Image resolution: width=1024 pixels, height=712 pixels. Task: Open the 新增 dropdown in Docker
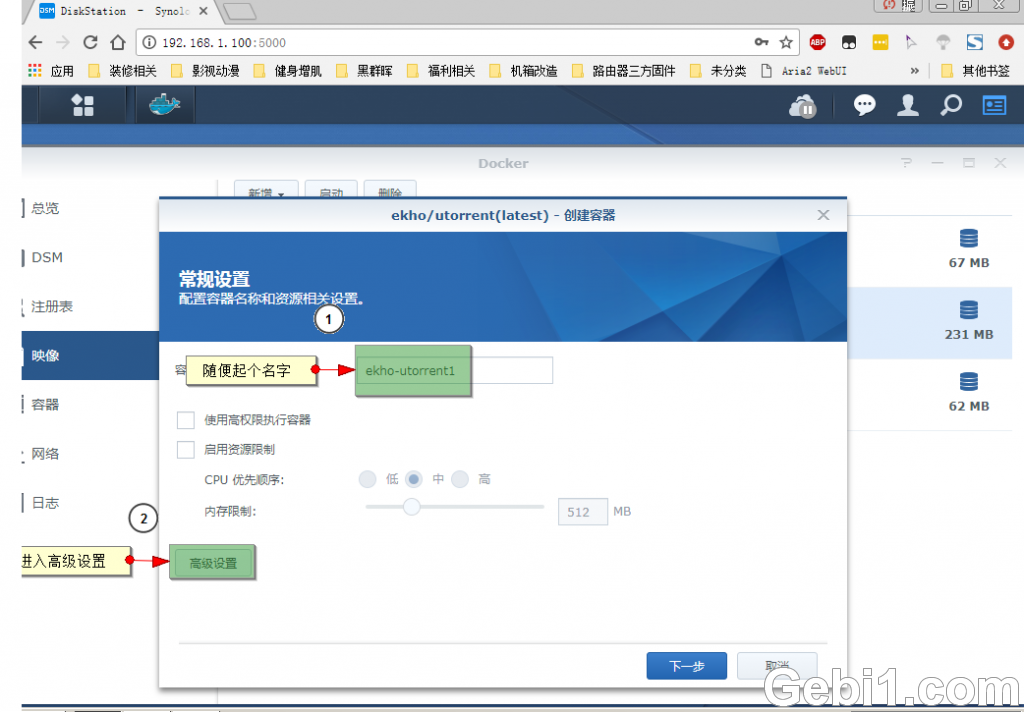(x=266, y=192)
